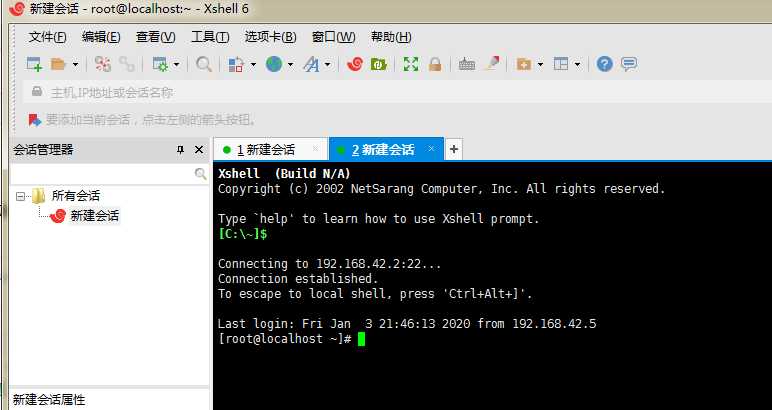This screenshot has width=772, height=410.
Task: Click the new folder plus icon
Action: [523, 64]
